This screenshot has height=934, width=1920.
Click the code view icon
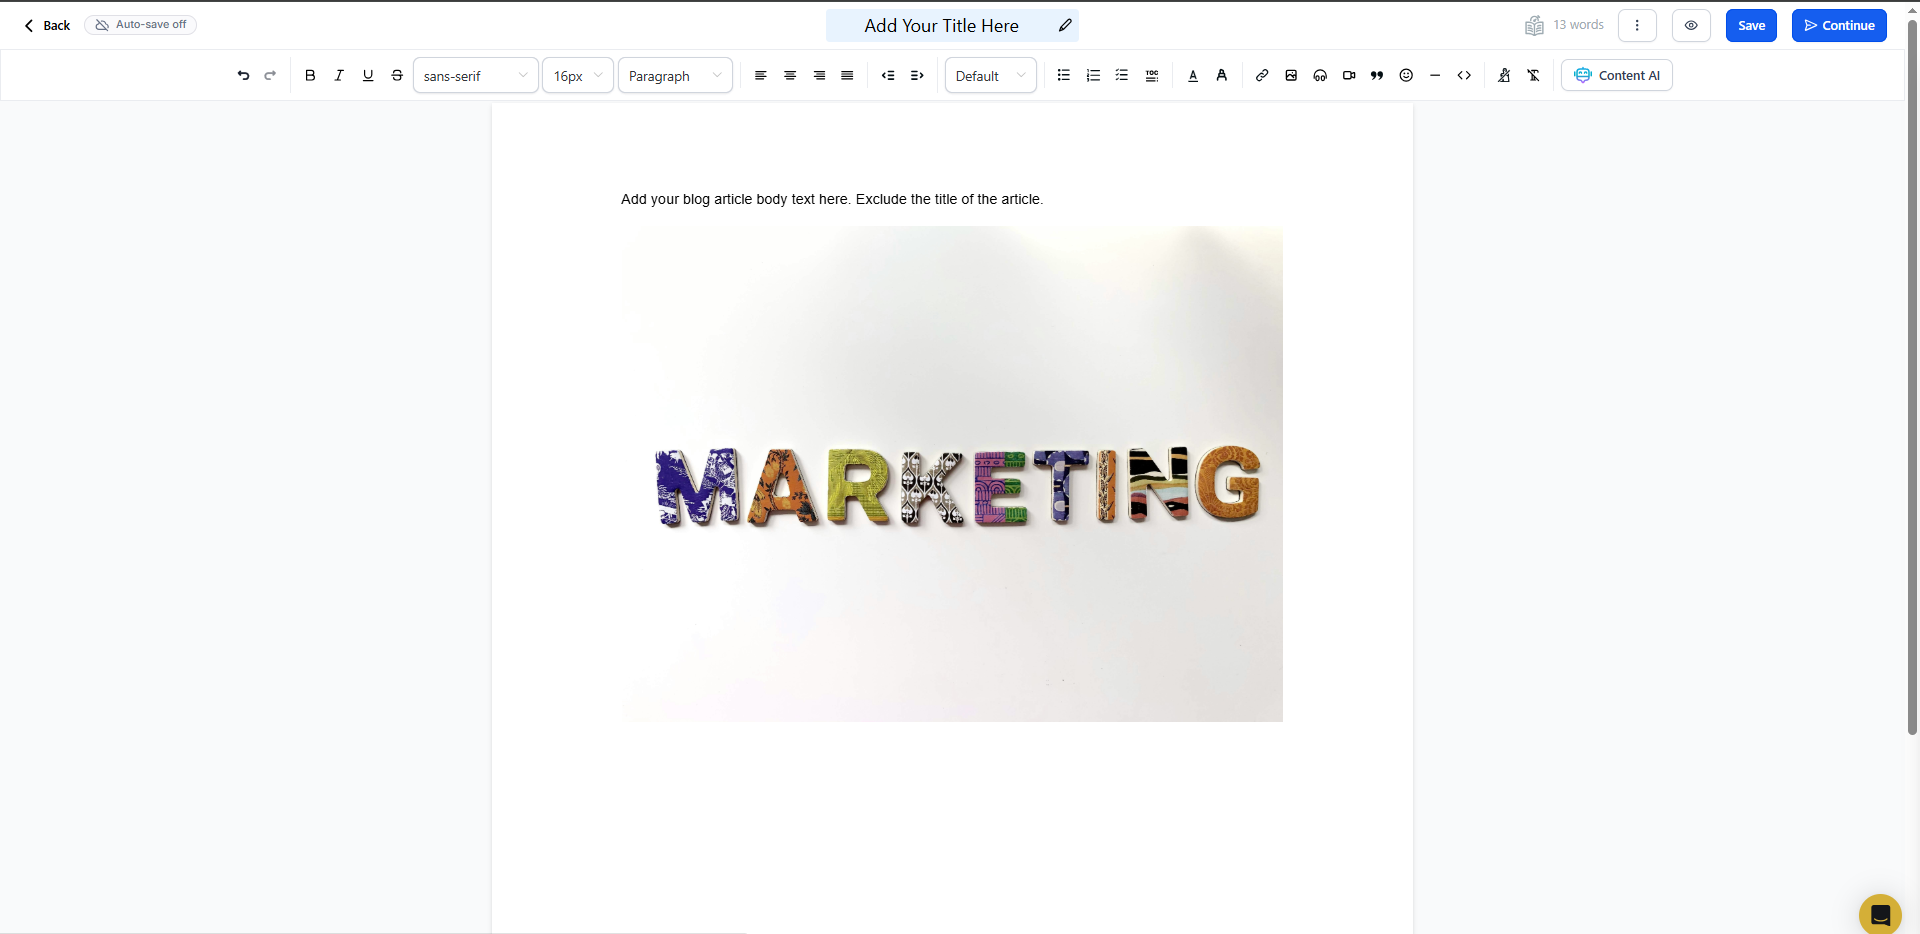(1464, 76)
